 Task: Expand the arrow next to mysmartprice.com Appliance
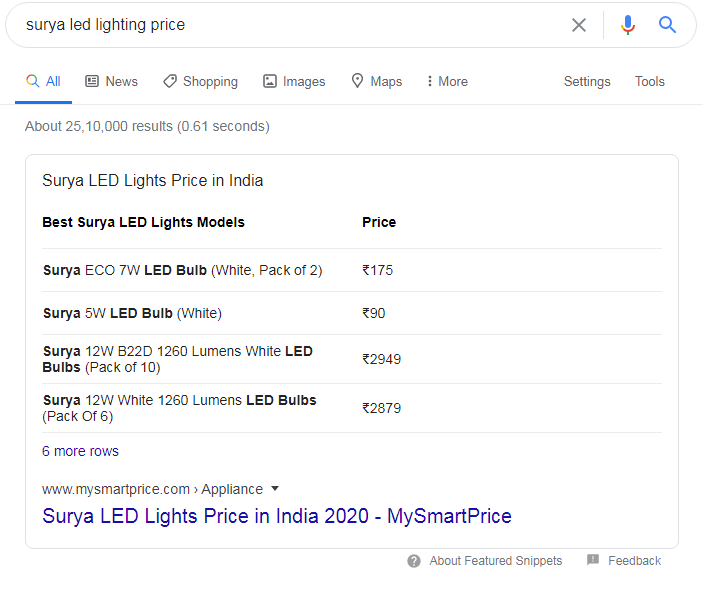click(x=275, y=489)
